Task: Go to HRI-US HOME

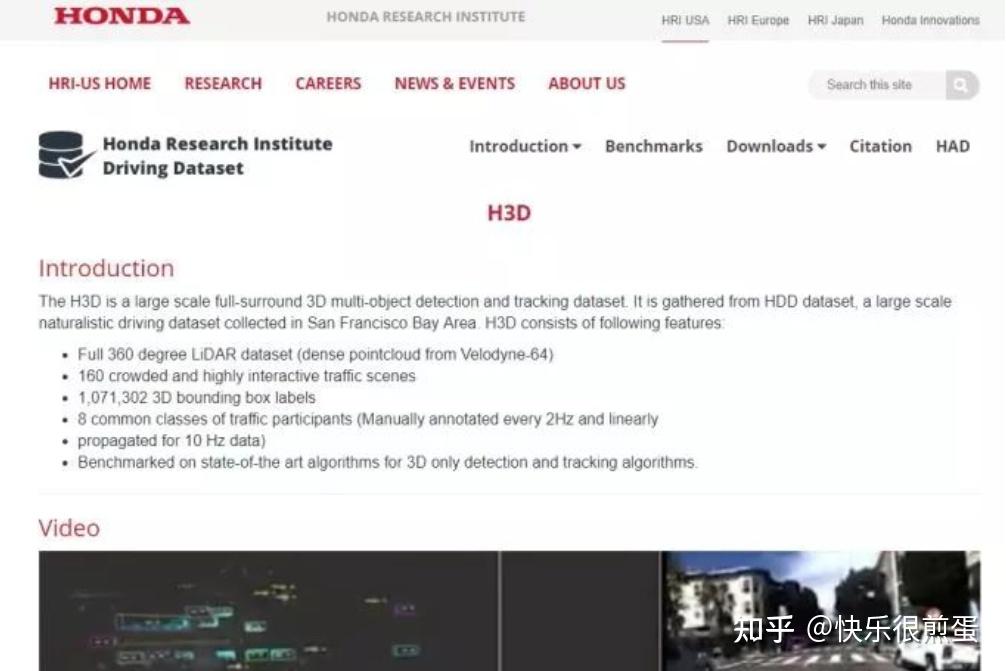Action: (x=99, y=84)
